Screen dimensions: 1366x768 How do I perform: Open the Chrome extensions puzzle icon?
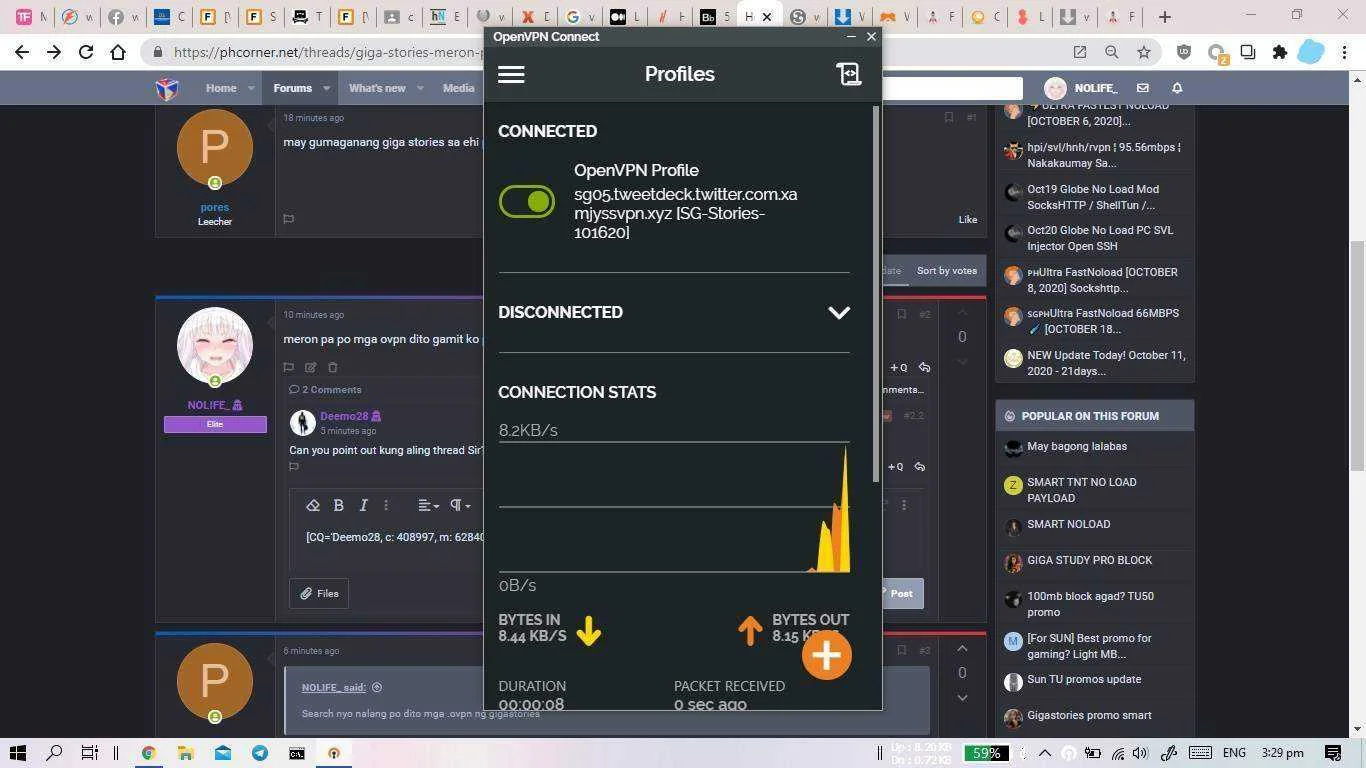1279,52
